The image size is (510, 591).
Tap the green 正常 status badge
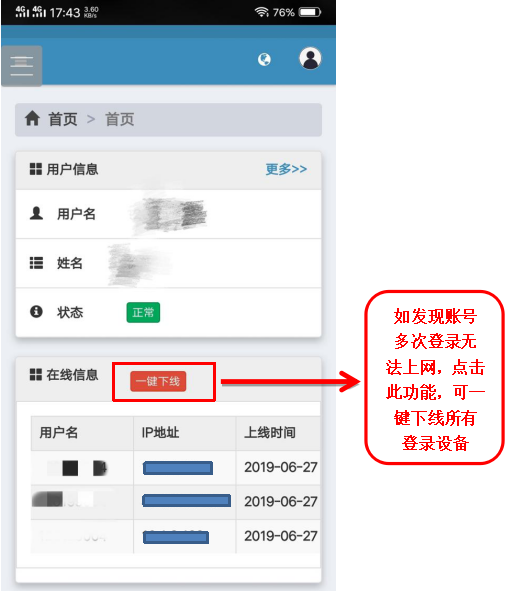(143, 312)
